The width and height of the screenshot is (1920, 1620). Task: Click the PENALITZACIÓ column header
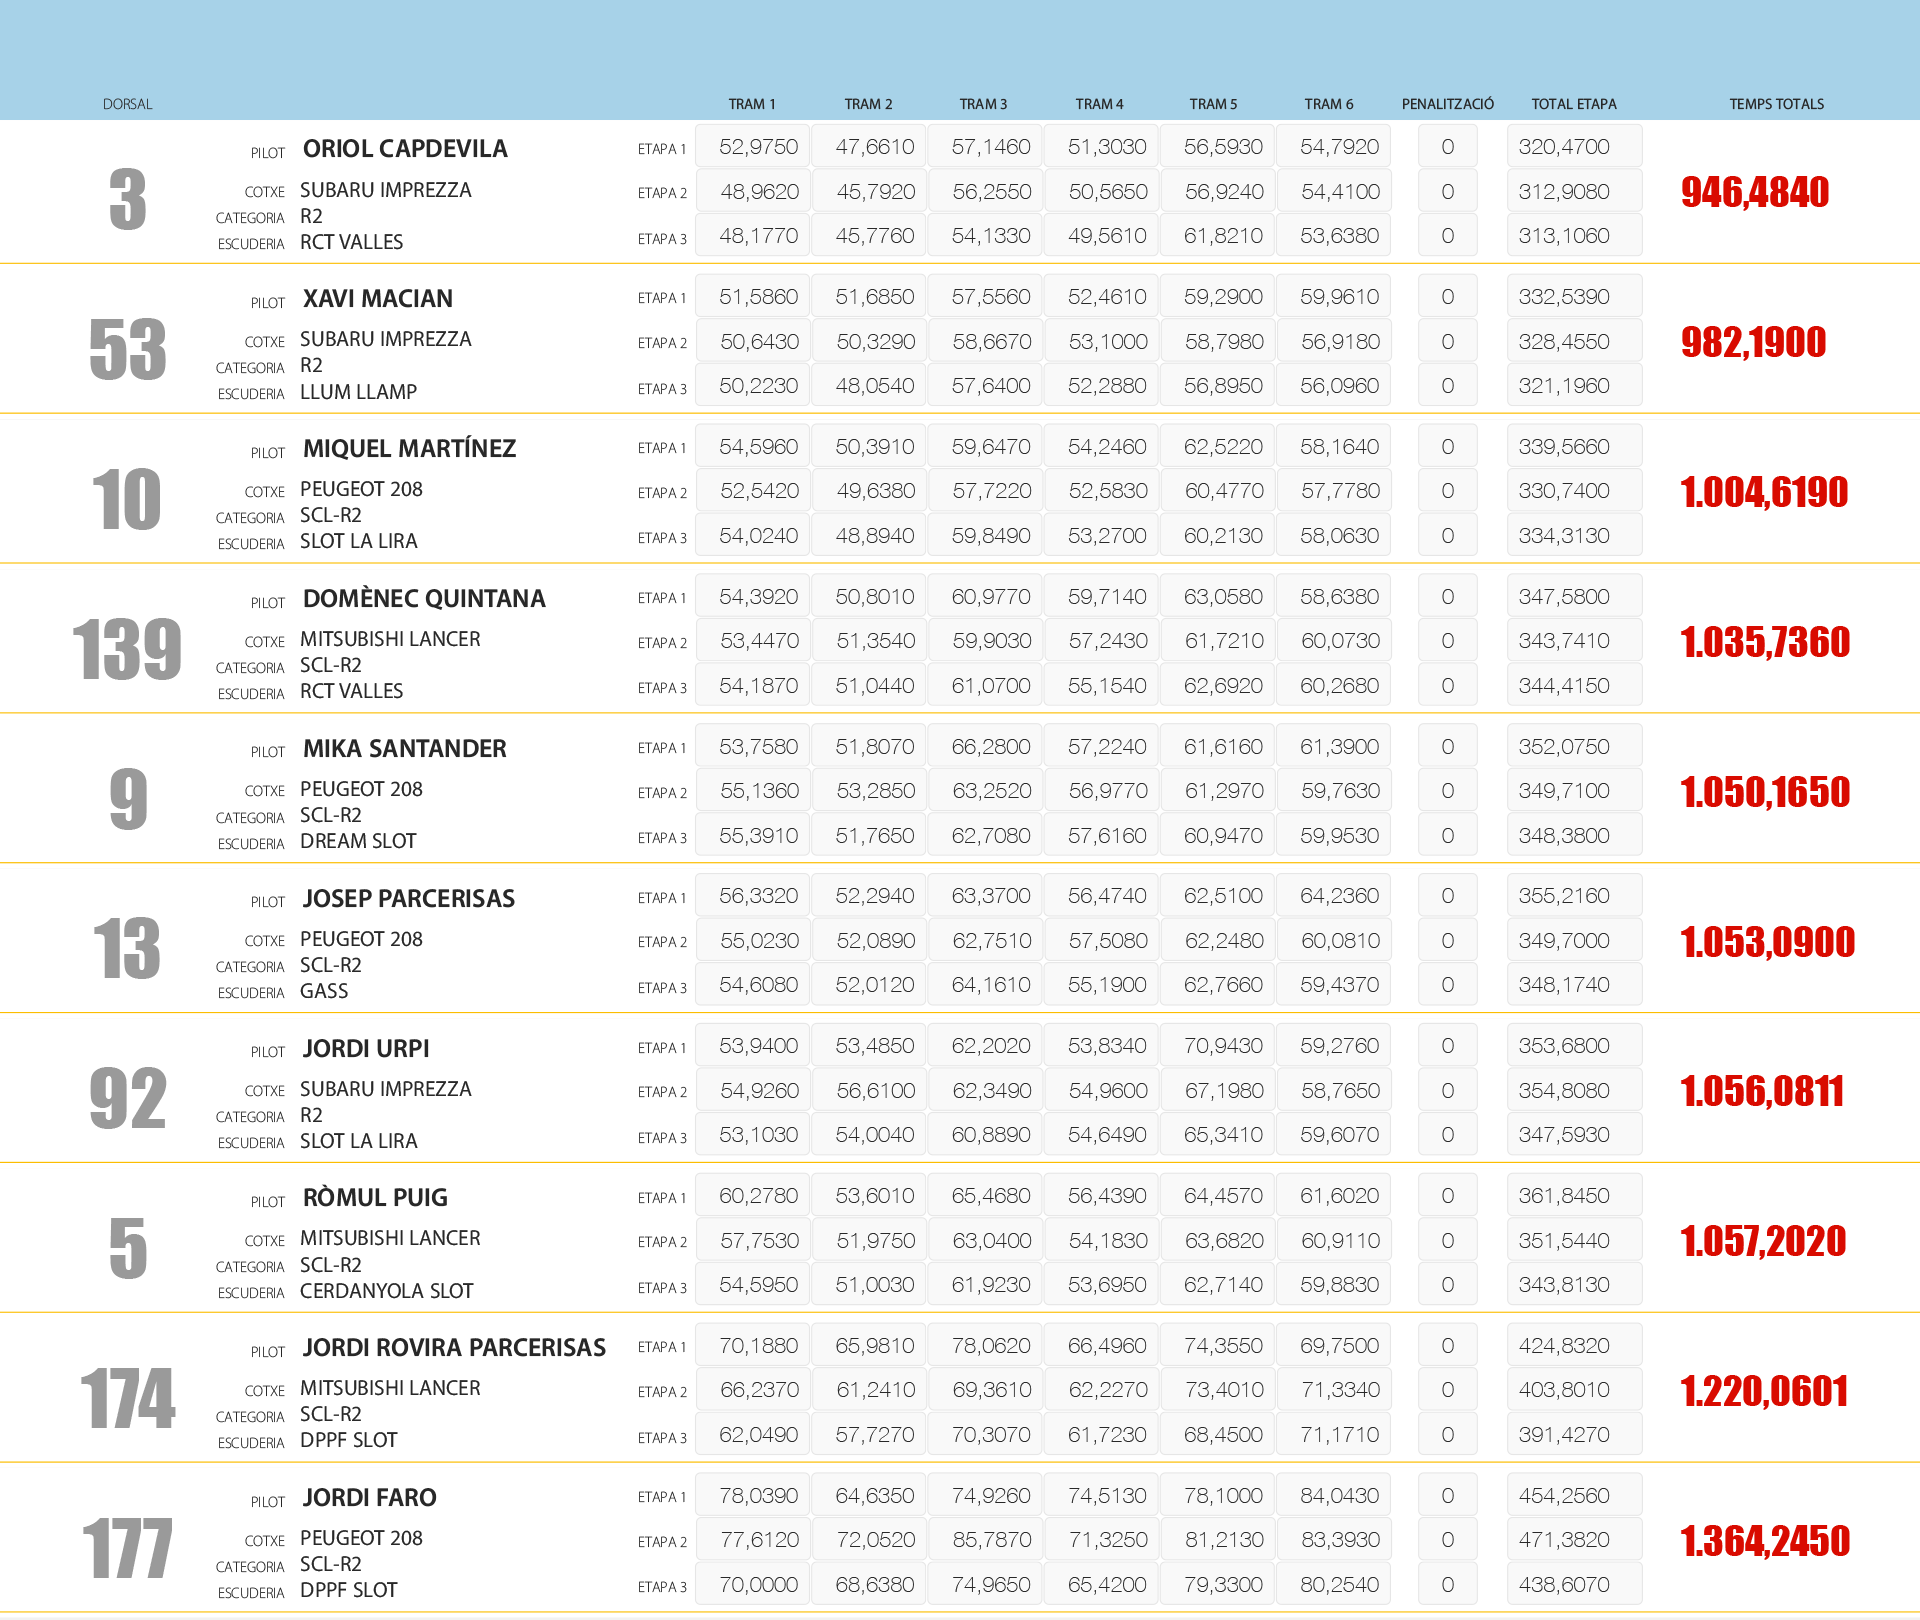click(x=1447, y=104)
